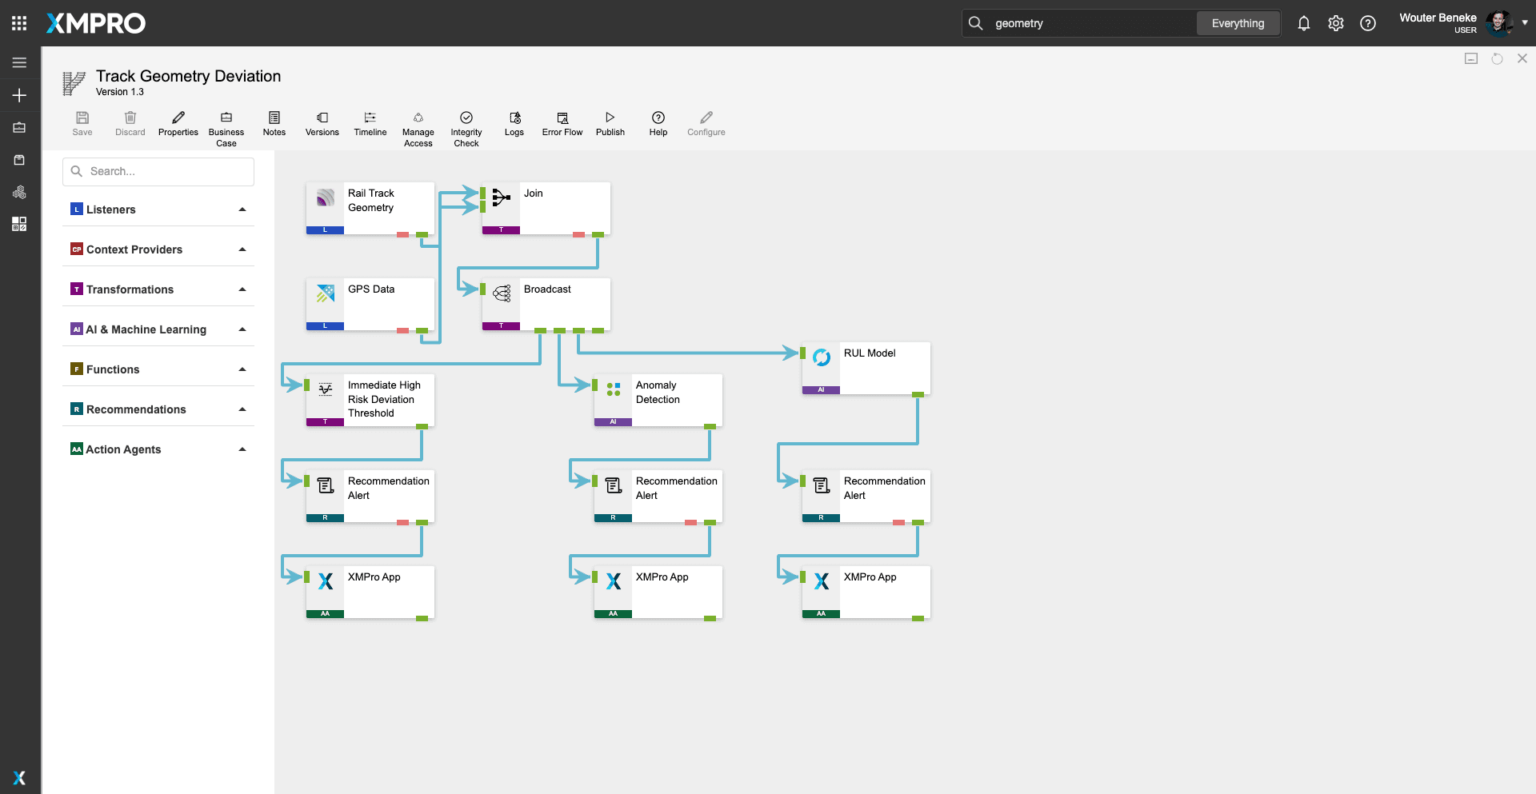This screenshot has height=794, width=1536.
Task: Click Manage Access in the toolbar
Action: [418, 124]
